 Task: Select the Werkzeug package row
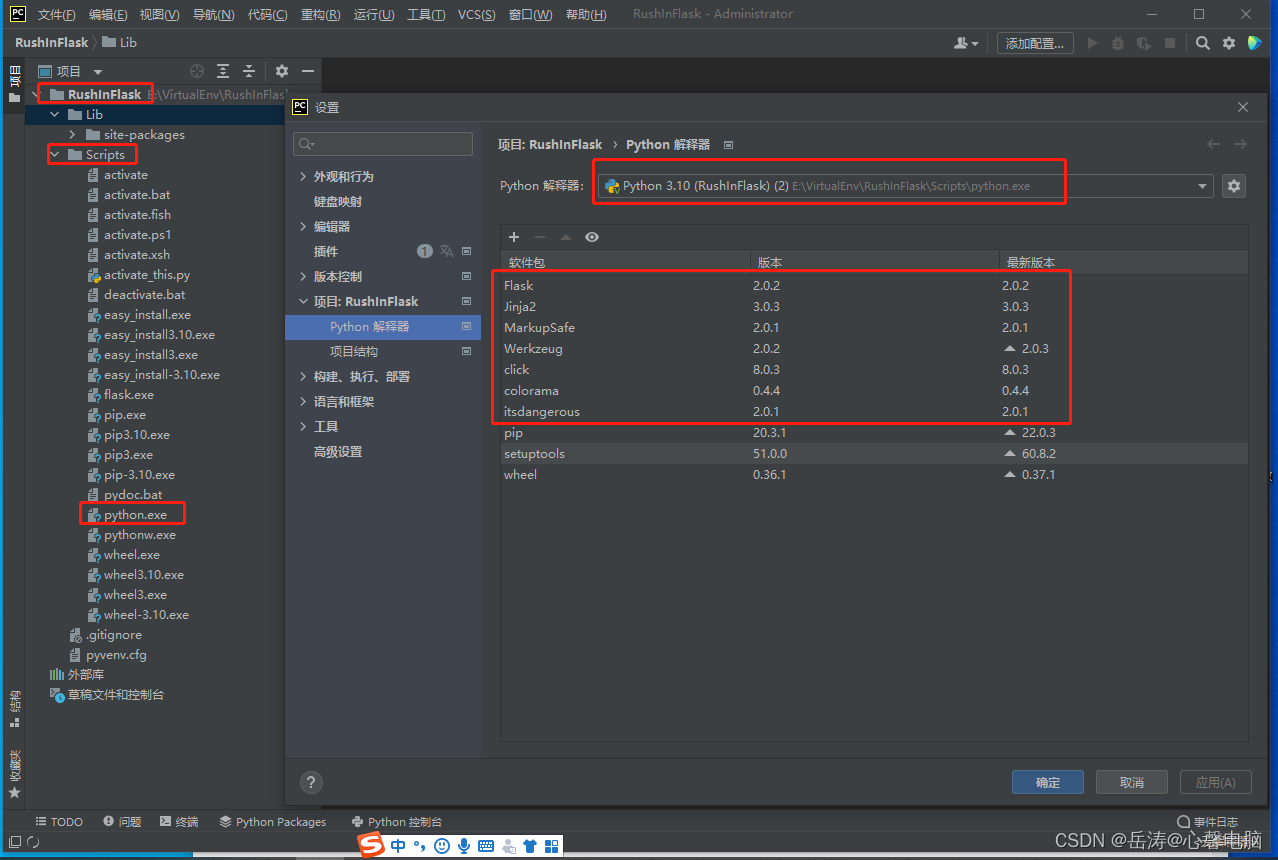click(x=874, y=349)
